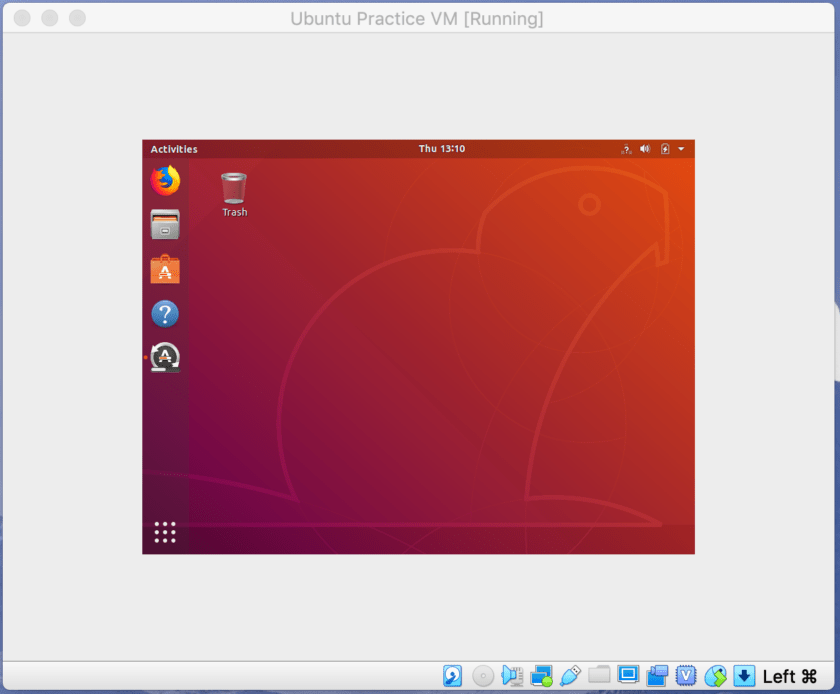Click the virtualization features chip indicator

click(x=686, y=676)
